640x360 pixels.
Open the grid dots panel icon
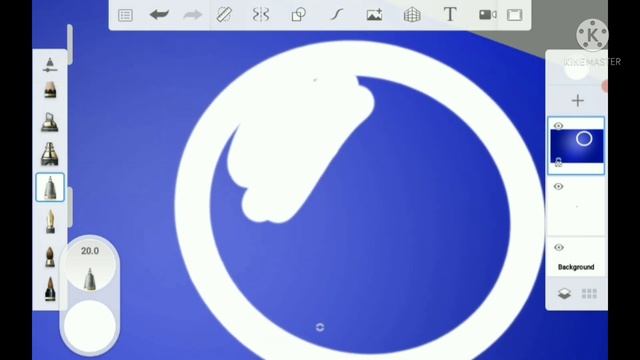(x=589, y=293)
